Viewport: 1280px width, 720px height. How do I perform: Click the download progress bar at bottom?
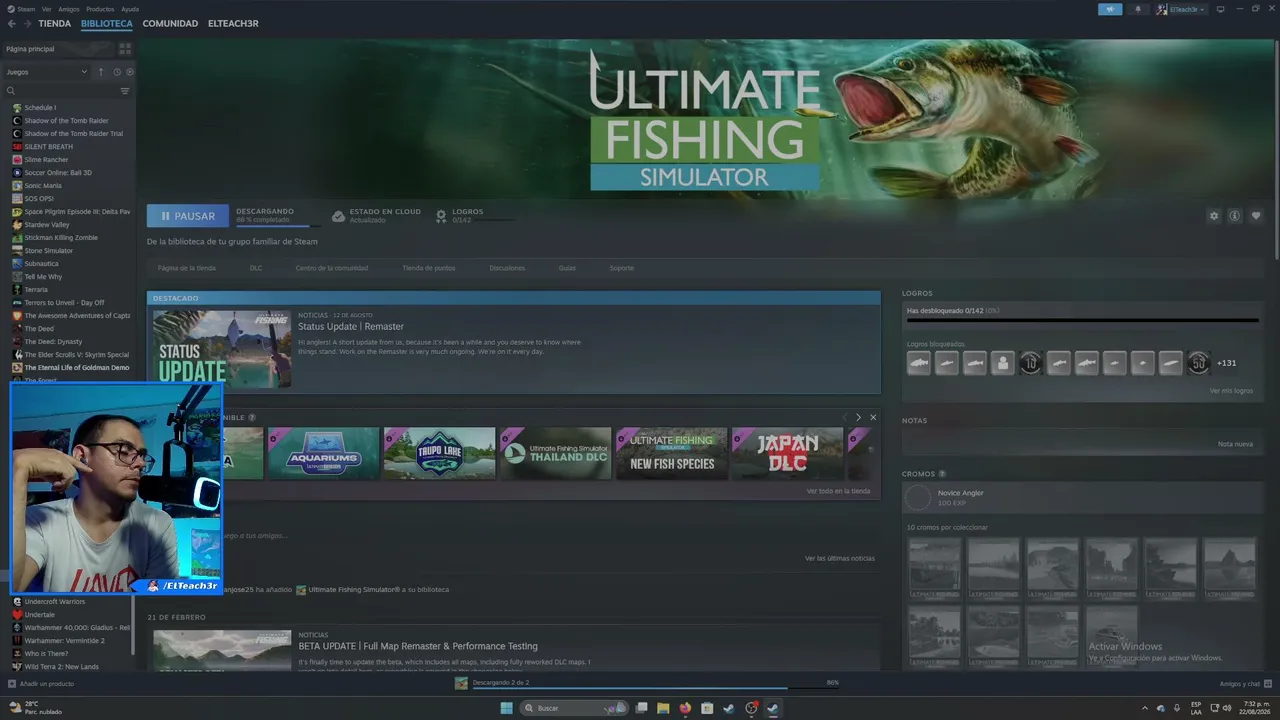coord(655,688)
